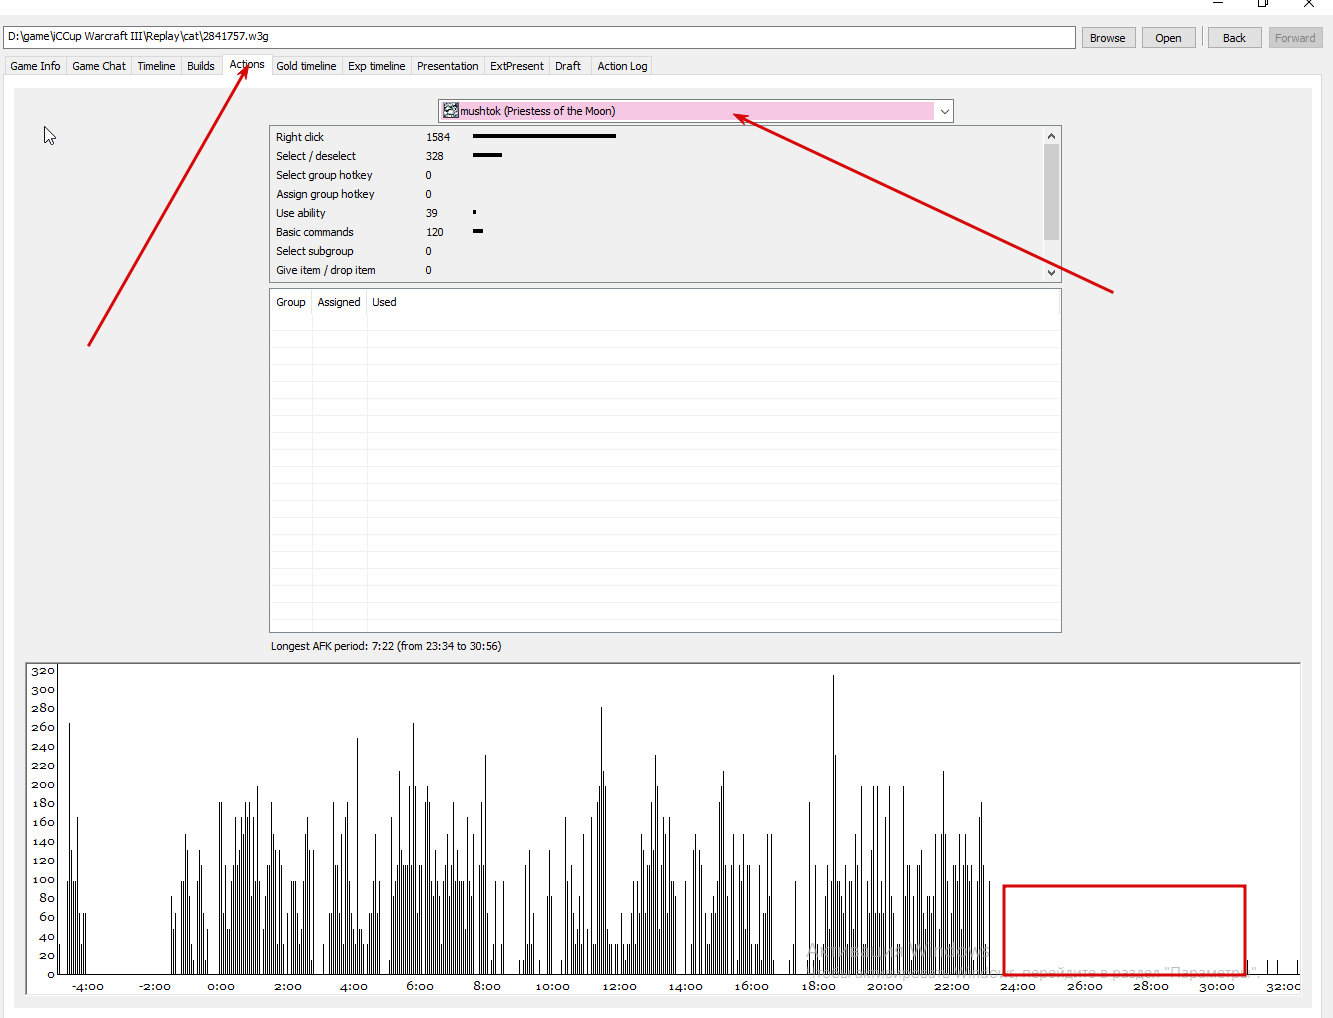The height and width of the screenshot is (1018, 1333).
Task: Click the 18:00 mark on graph axis
Action: tap(818, 986)
